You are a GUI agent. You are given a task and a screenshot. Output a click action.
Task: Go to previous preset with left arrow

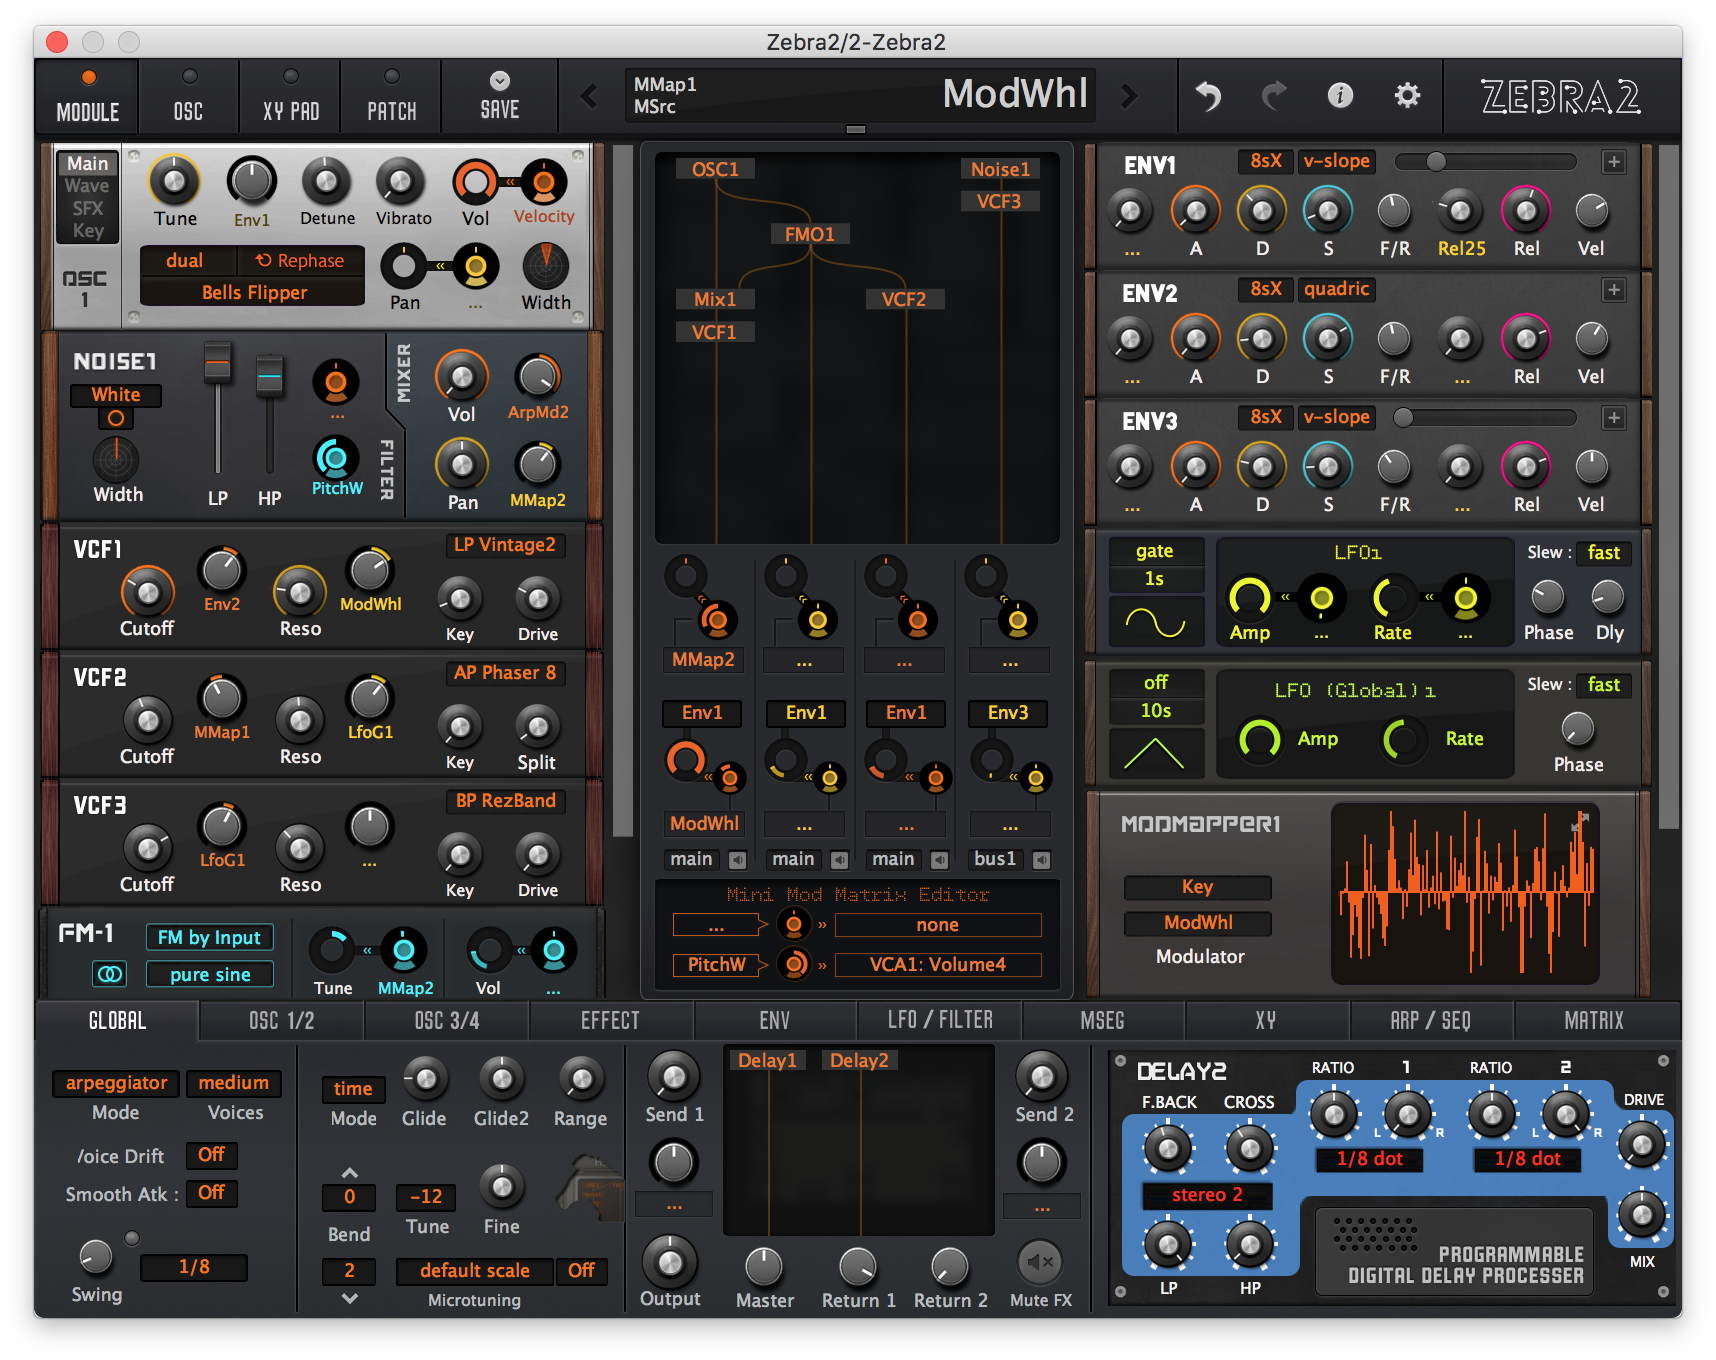click(x=589, y=96)
